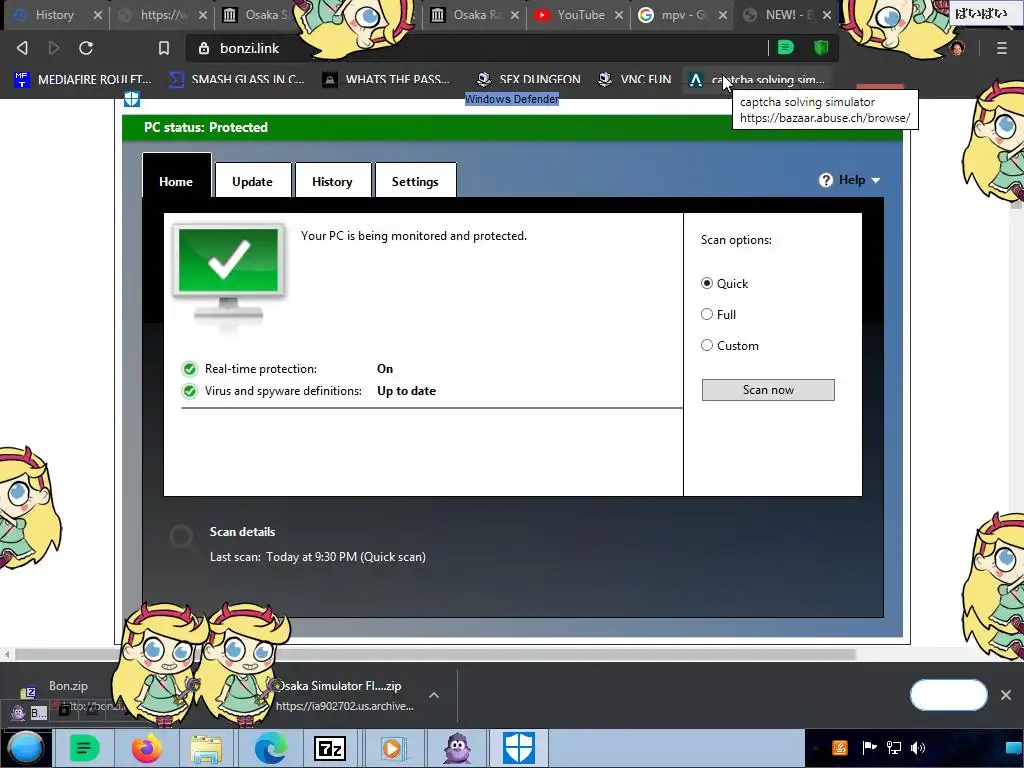Open the MEDIAFIRE ROULETTE bookmark

click(83, 80)
